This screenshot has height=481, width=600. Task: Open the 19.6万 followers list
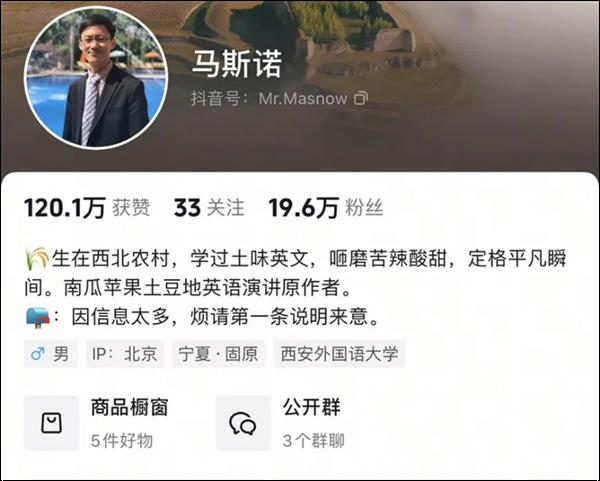[x=326, y=208]
